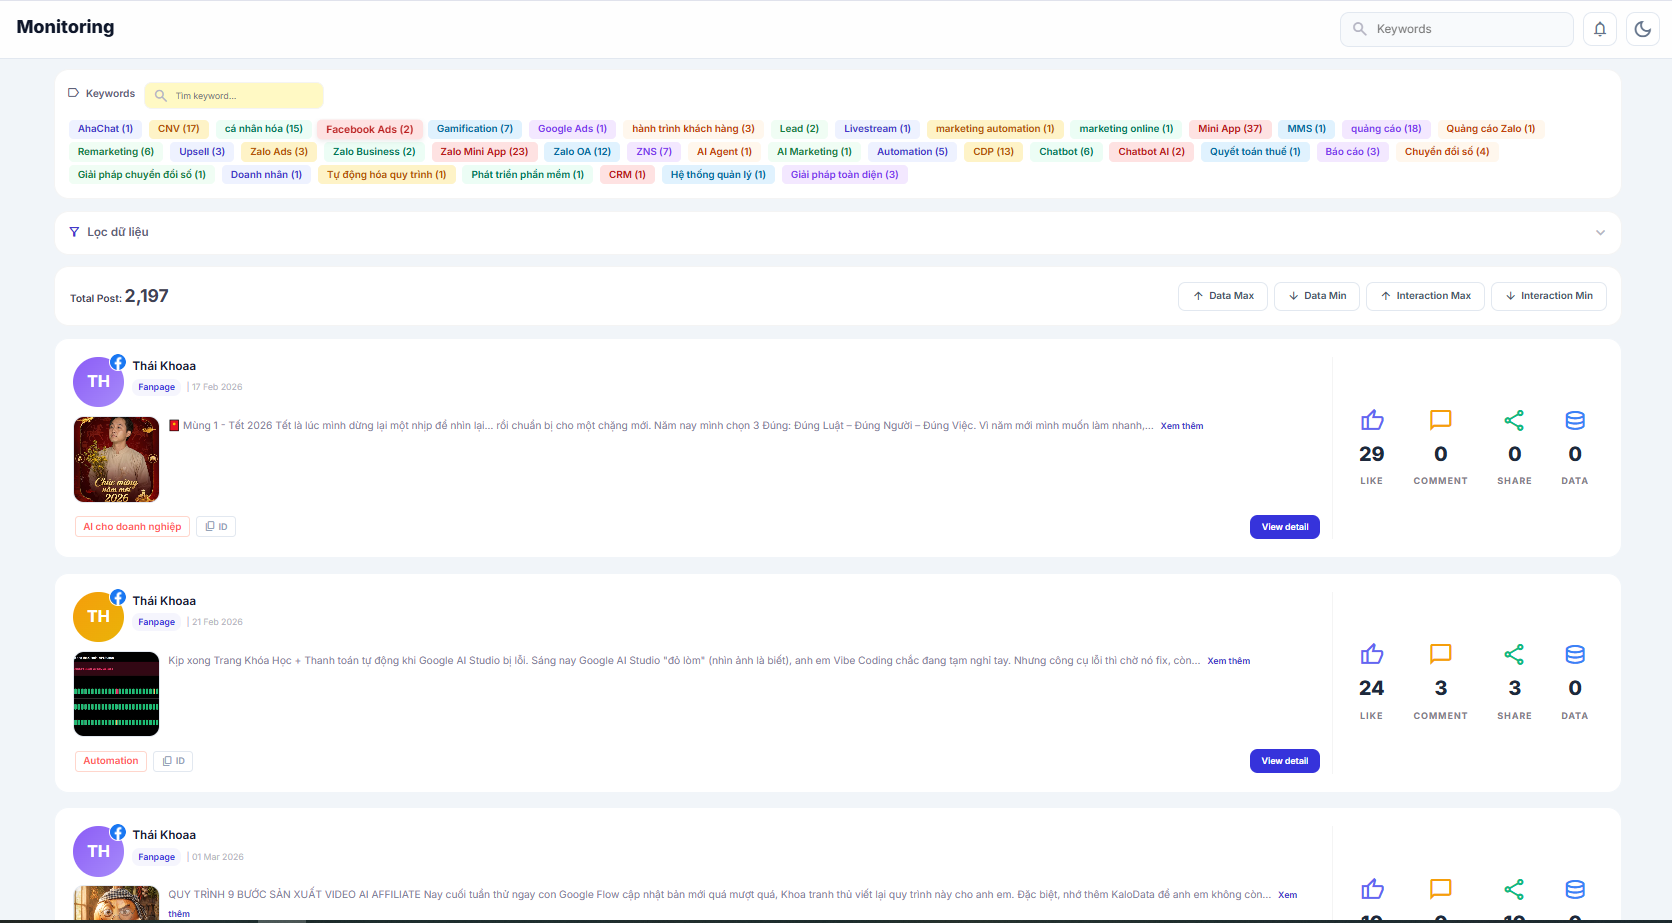Image resolution: width=1672 pixels, height=923 pixels.
Task: Expand the Lọc dữ liệu filter panel
Action: 1600,232
